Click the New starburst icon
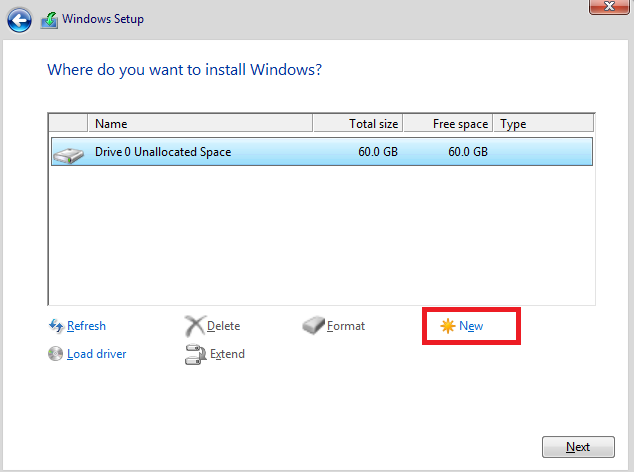Viewport: 634px width, 472px height. point(448,326)
